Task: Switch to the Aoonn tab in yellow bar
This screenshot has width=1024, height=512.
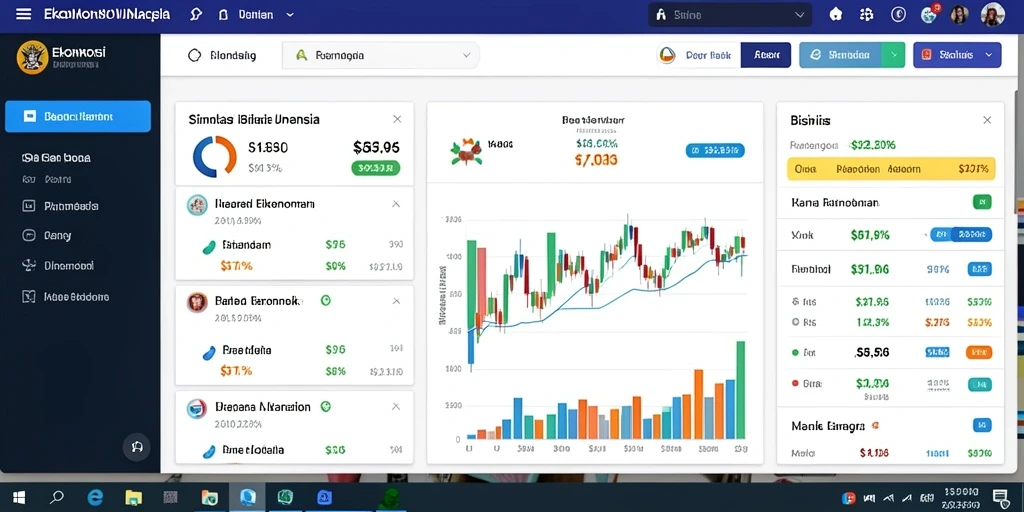Action: pos(904,169)
